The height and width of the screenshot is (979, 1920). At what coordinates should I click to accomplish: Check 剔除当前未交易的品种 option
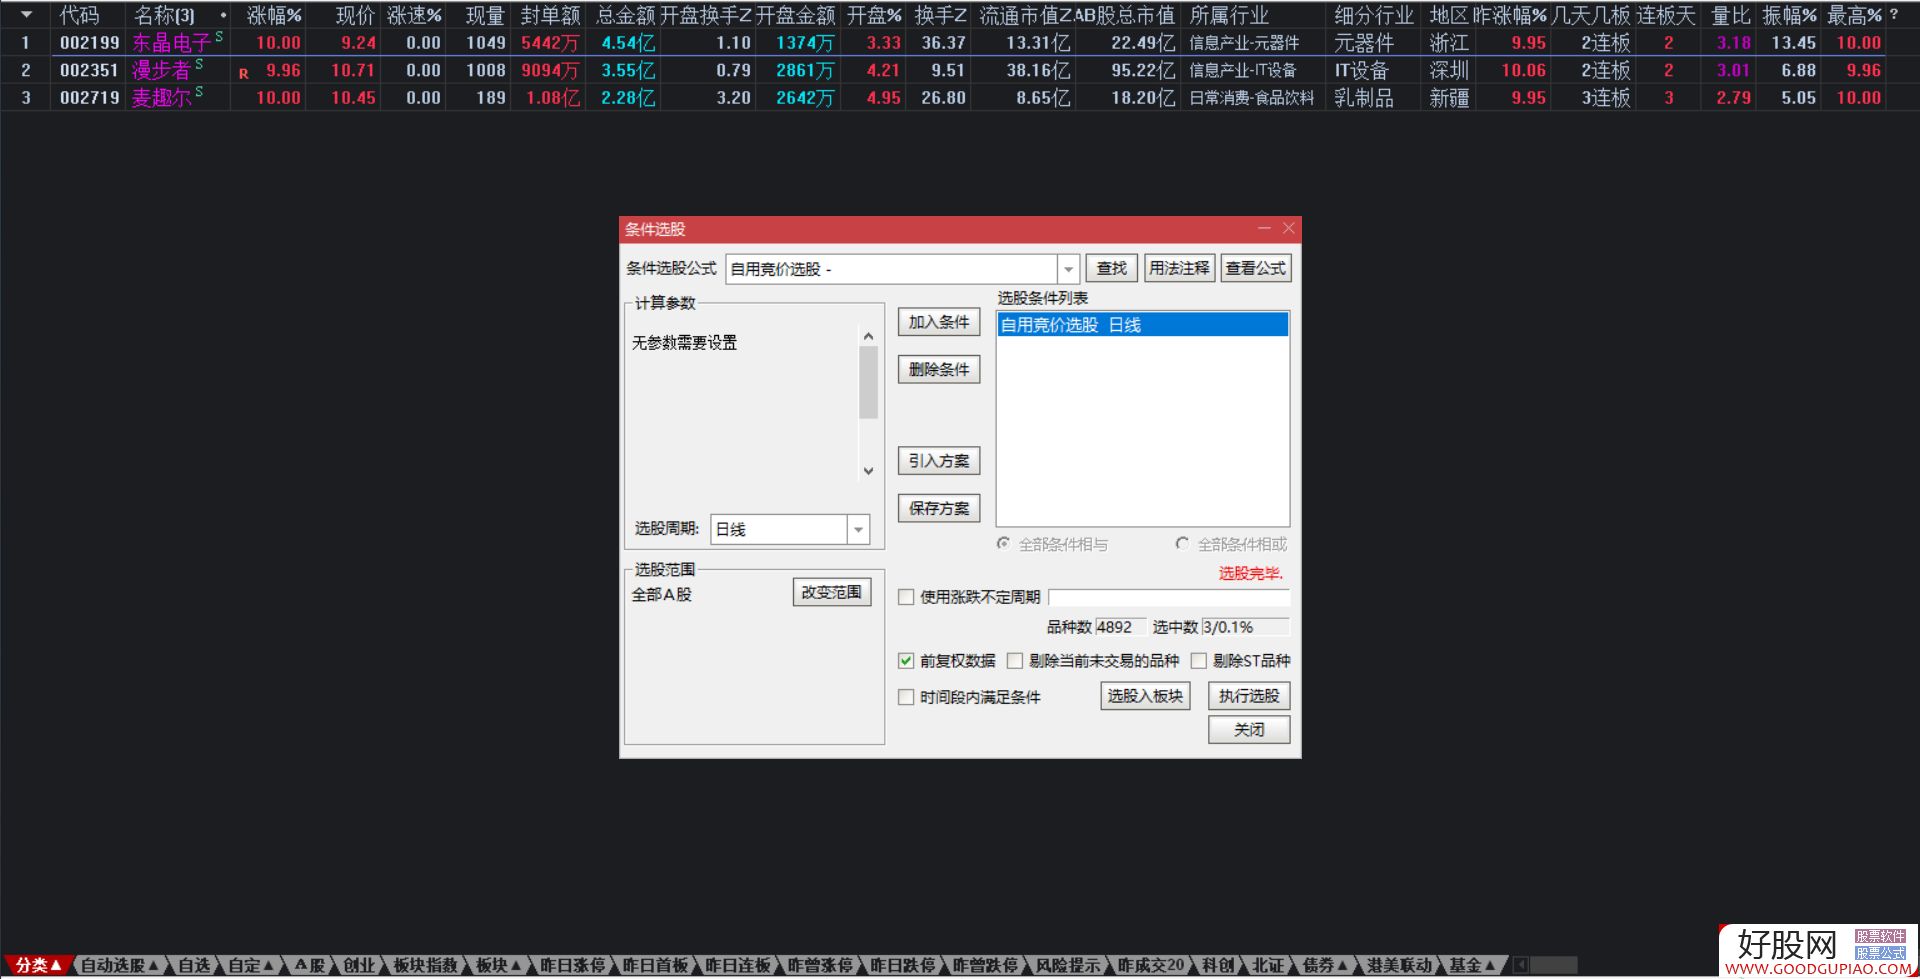click(1015, 661)
